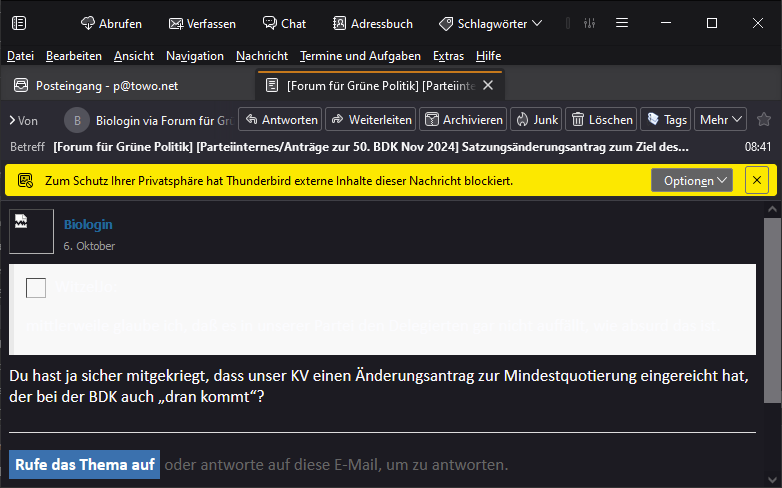Click the scrollbar down arrow
Image resolution: width=782 pixels, height=488 pixels.
coord(773,480)
